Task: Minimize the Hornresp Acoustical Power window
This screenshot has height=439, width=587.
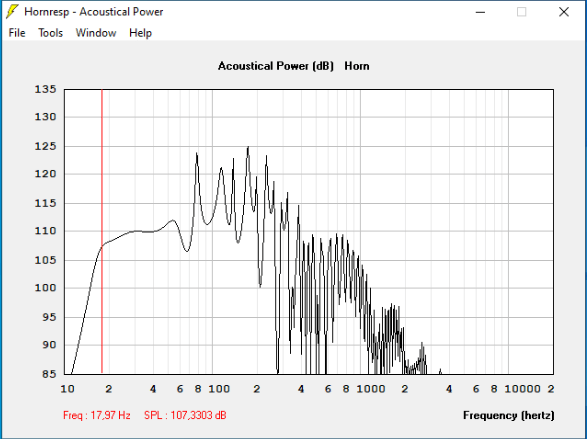Action: pos(480,12)
